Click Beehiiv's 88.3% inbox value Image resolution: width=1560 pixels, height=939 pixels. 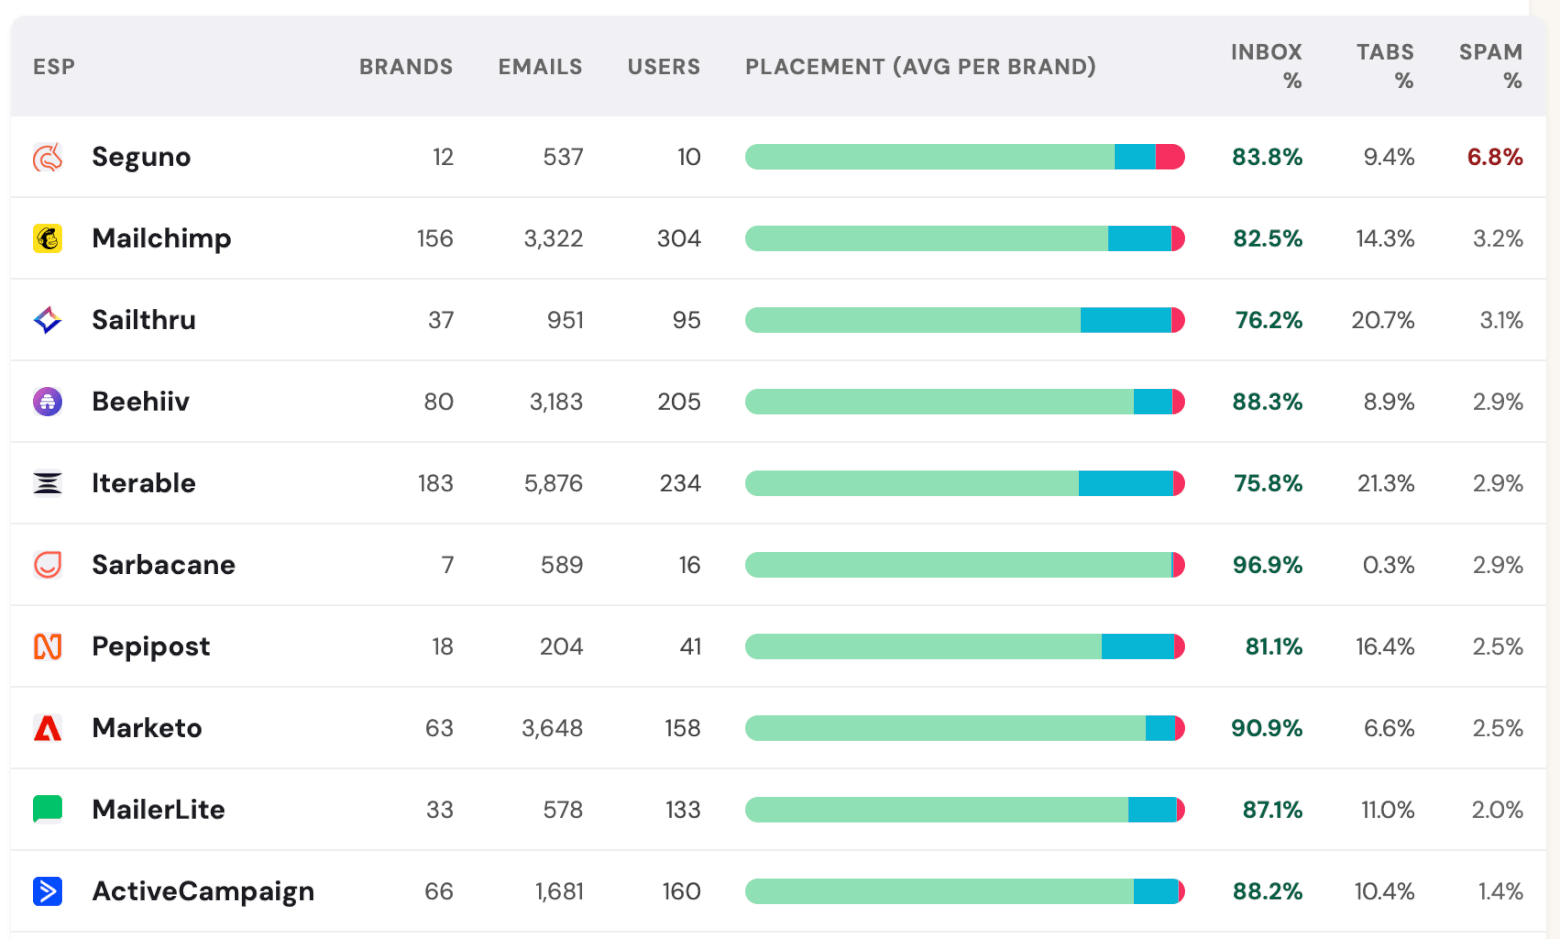pyautogui.click(x=1267, y=401)
